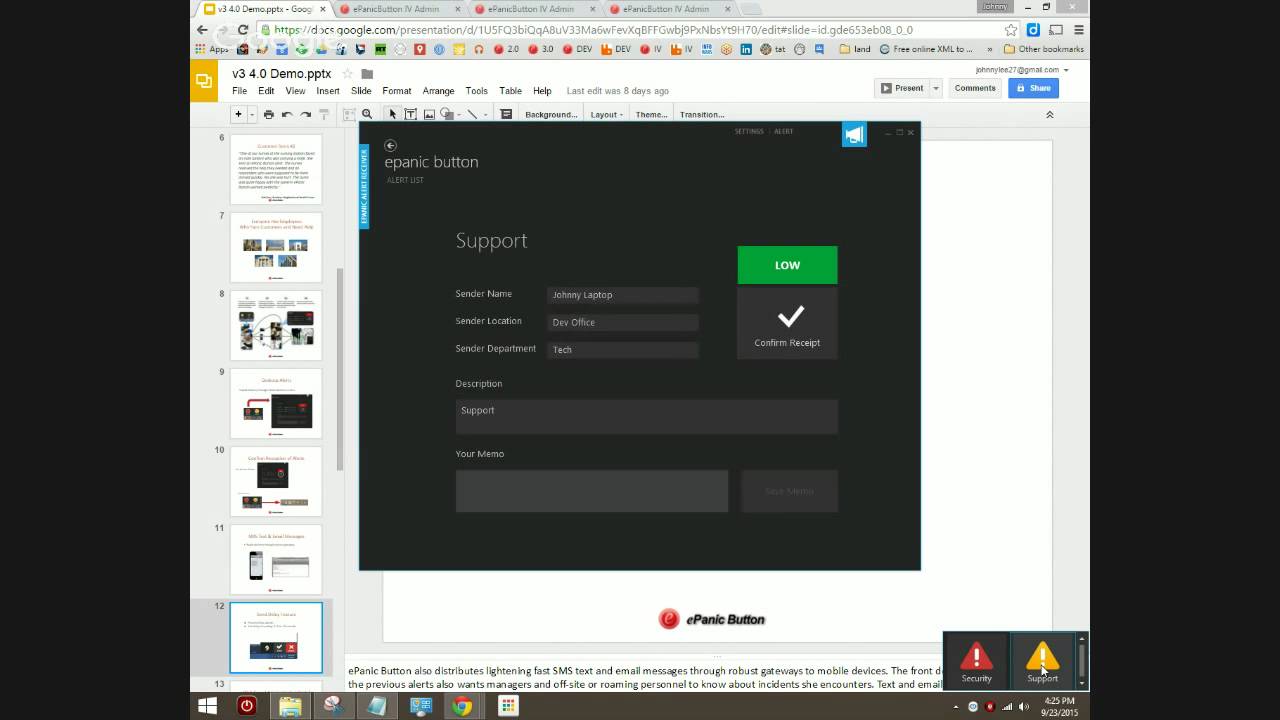The width and height of the screenshot is (1280, 720).
Task: Open the File menu
Action: 240,91
